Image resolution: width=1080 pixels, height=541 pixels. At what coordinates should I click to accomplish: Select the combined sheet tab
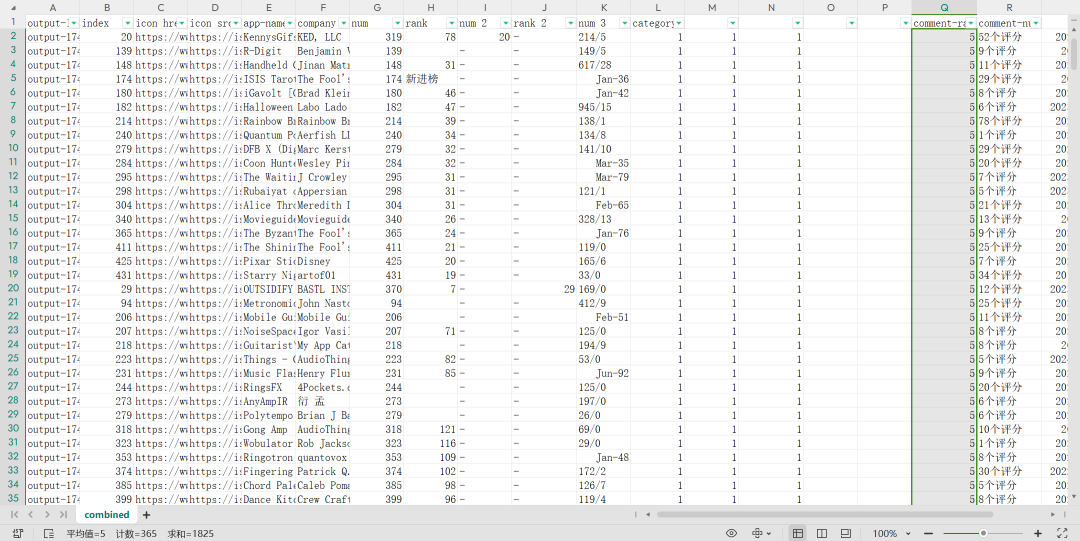pyautogui.click(x=107, y=515)
